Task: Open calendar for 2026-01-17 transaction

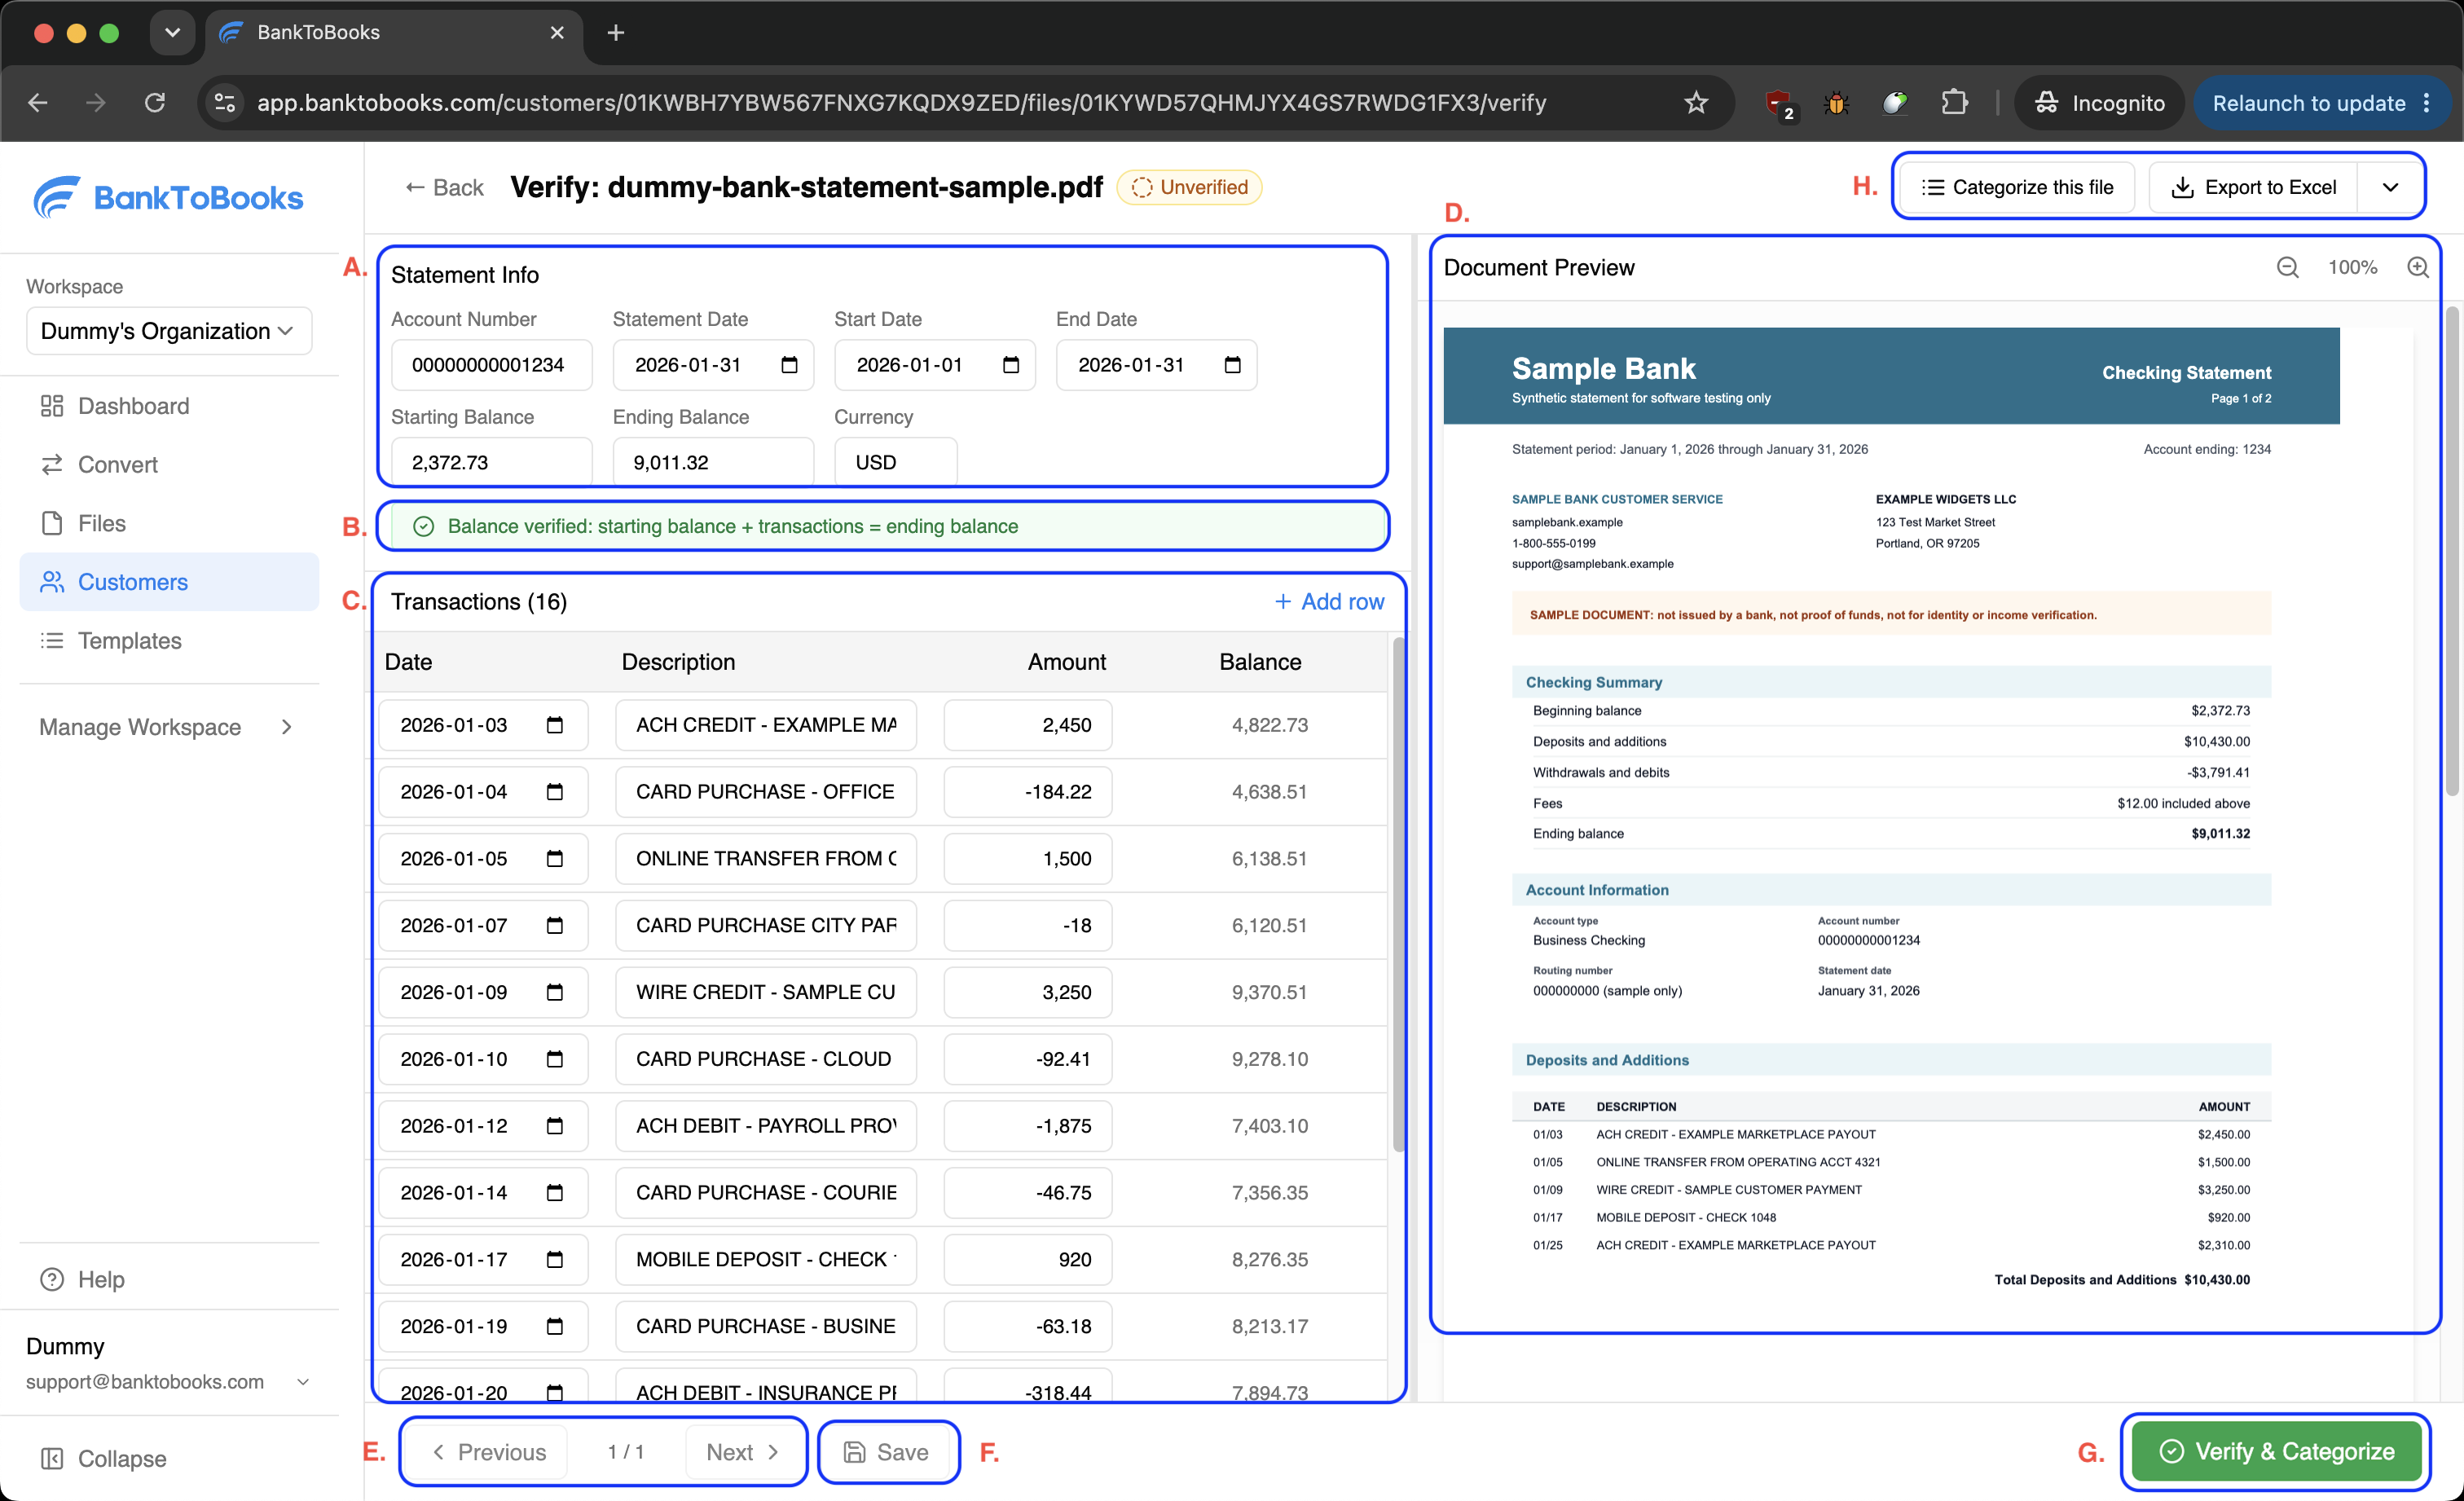Action: click(x=555, y=1260)
